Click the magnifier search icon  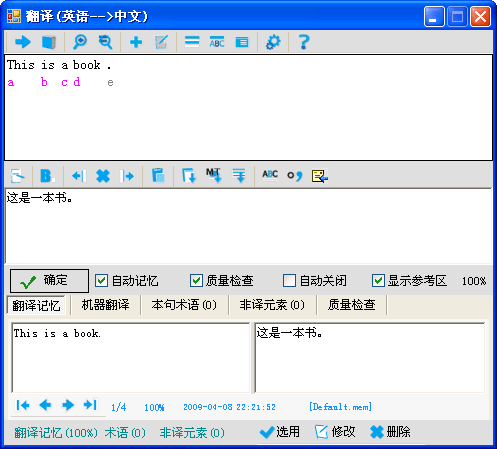coord(80,42)
